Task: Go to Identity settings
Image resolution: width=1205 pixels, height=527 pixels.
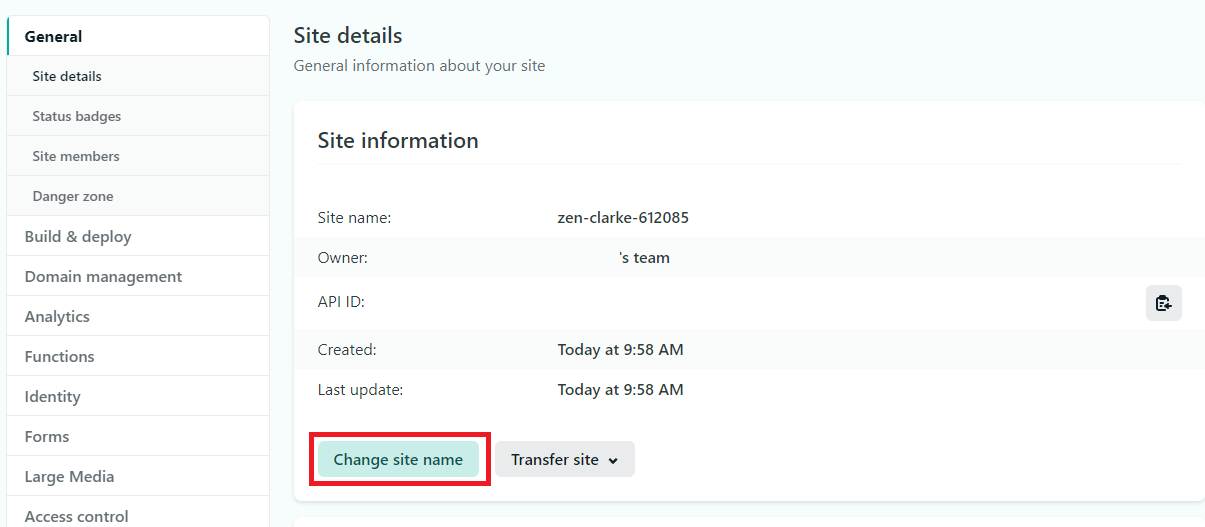Action: pyautogui.click(x=138, y=396)
